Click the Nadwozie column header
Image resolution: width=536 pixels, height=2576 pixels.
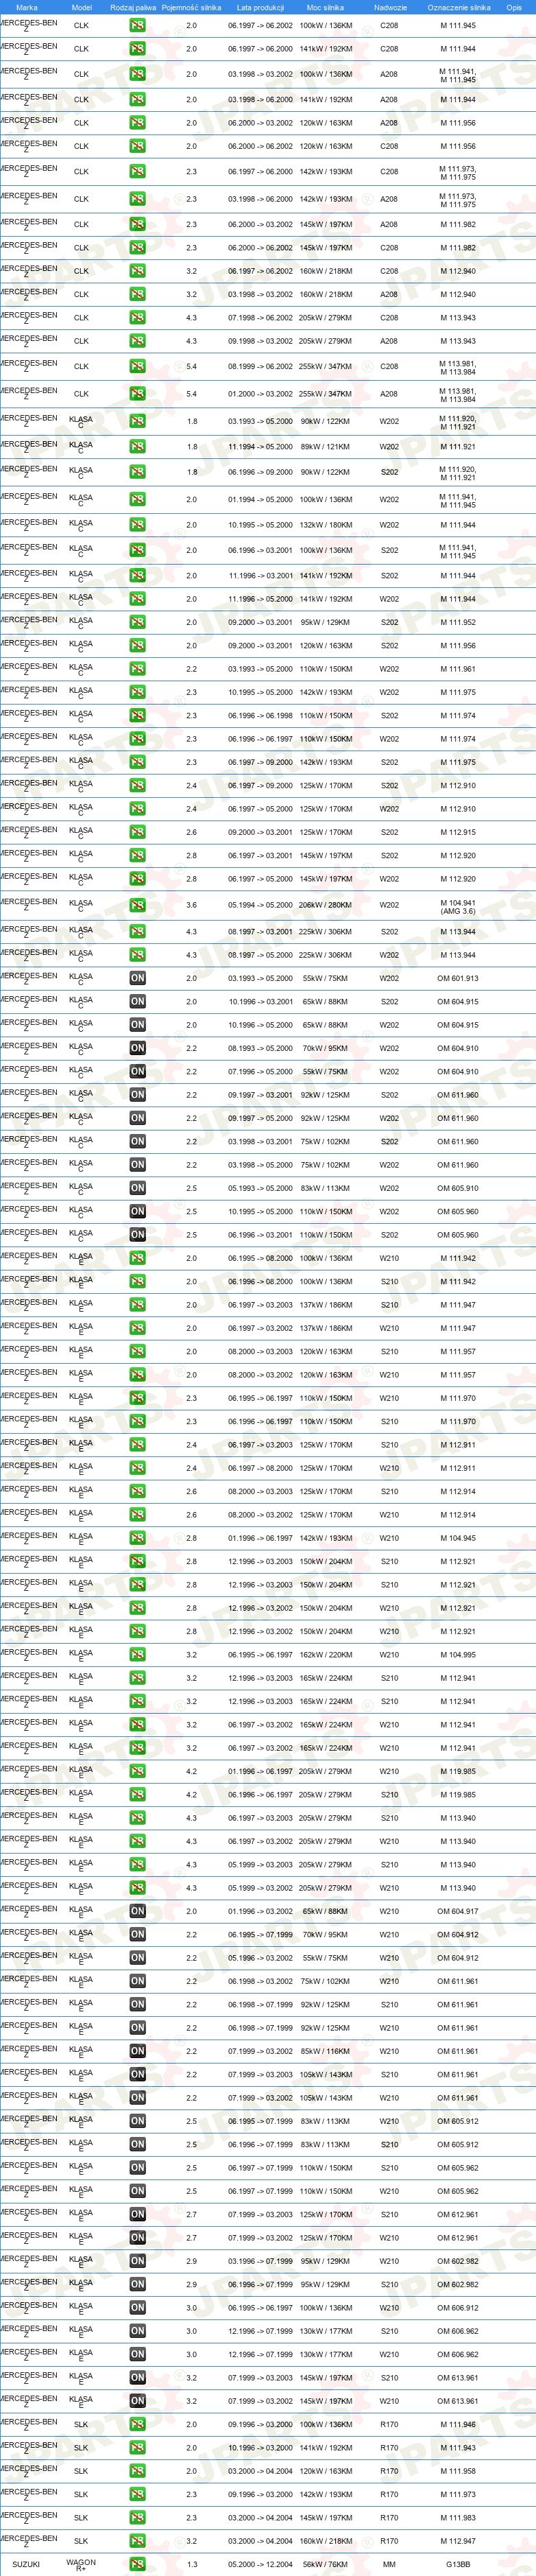(x=390, y=7)
